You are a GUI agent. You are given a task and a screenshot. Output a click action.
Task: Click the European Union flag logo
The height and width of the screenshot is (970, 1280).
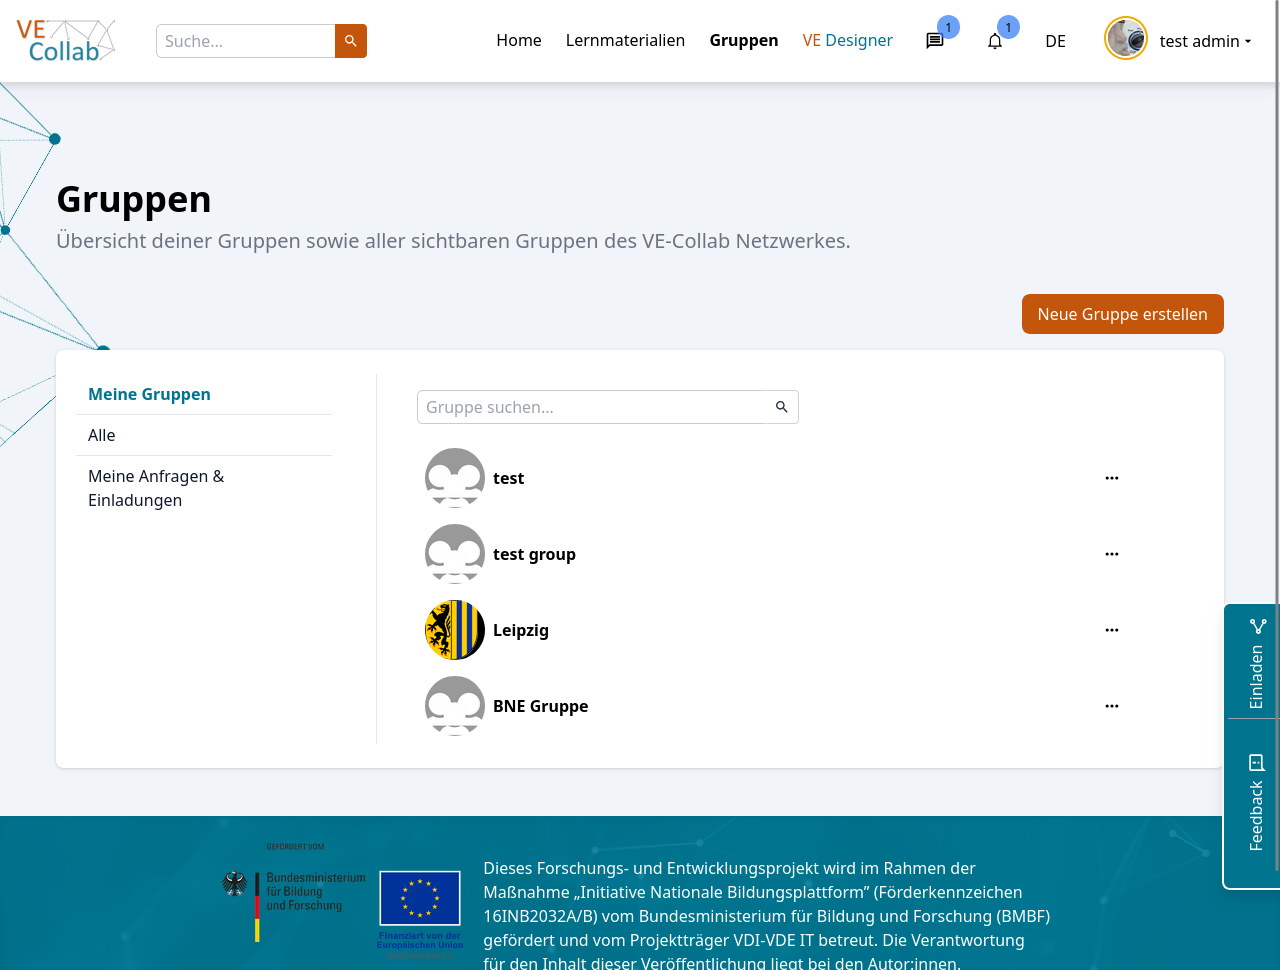tap(420, 898)
